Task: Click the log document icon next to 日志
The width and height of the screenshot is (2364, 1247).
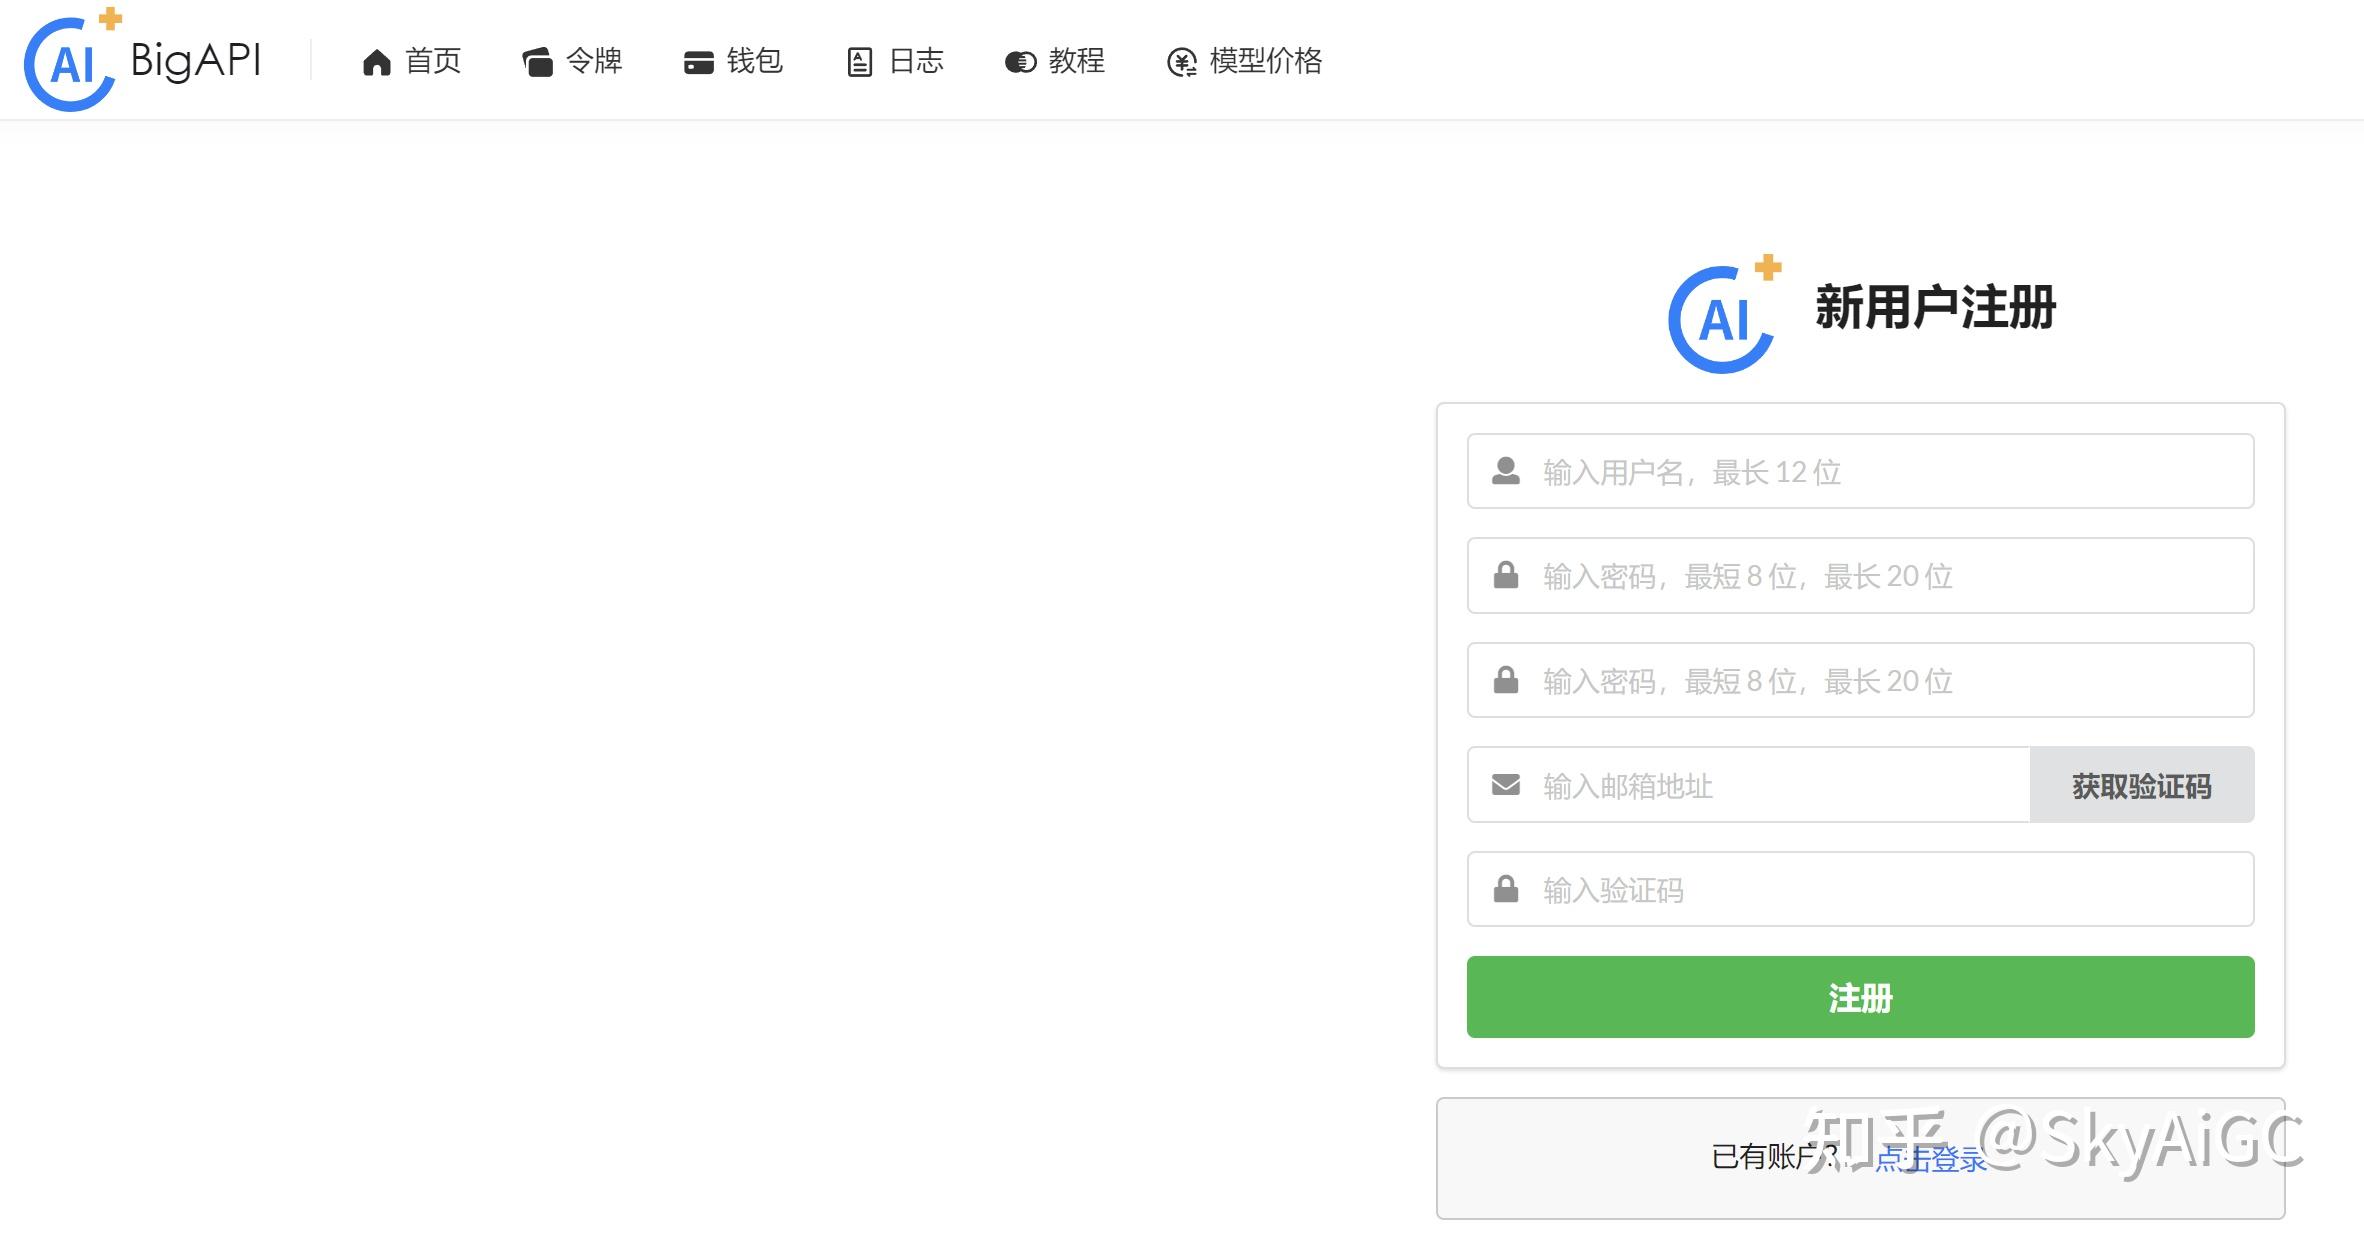Action: click(x=859, y=61)
